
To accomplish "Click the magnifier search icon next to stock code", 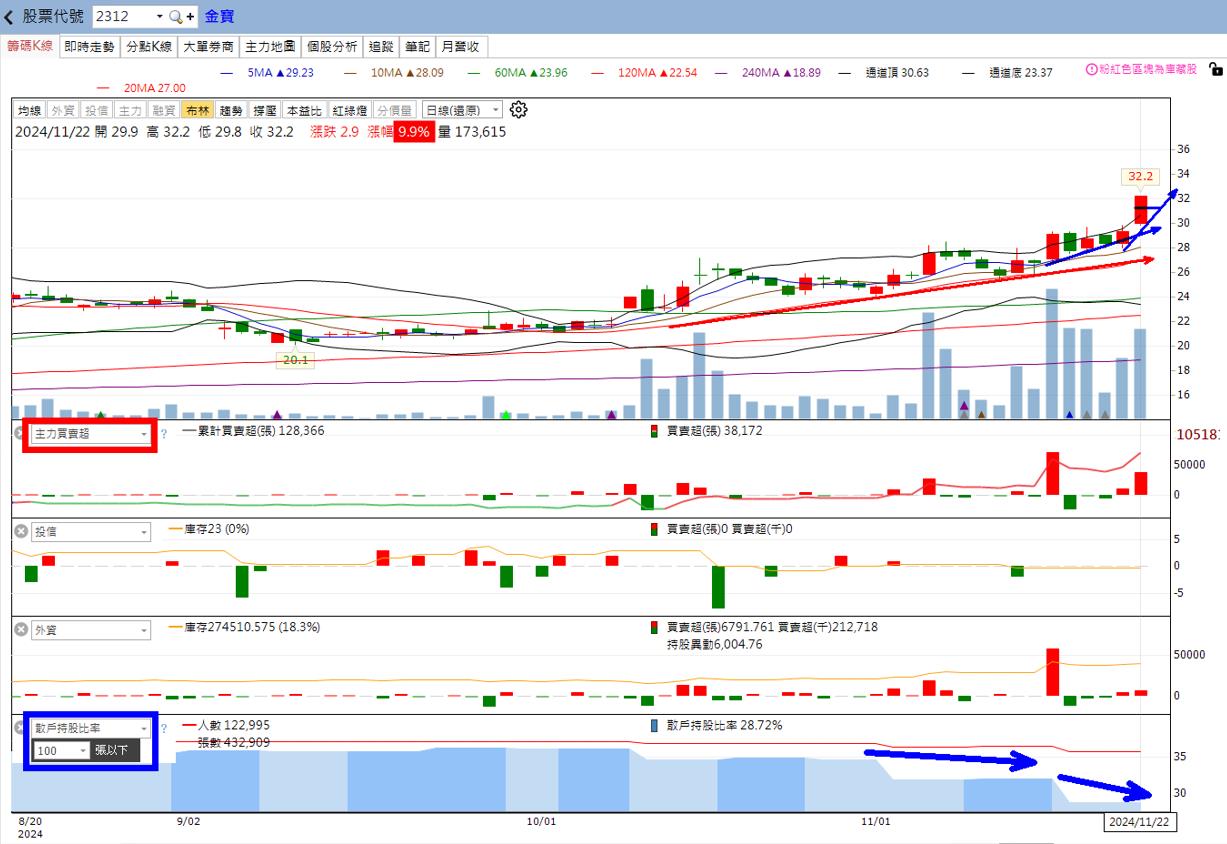I will click(x=175, y=17).
